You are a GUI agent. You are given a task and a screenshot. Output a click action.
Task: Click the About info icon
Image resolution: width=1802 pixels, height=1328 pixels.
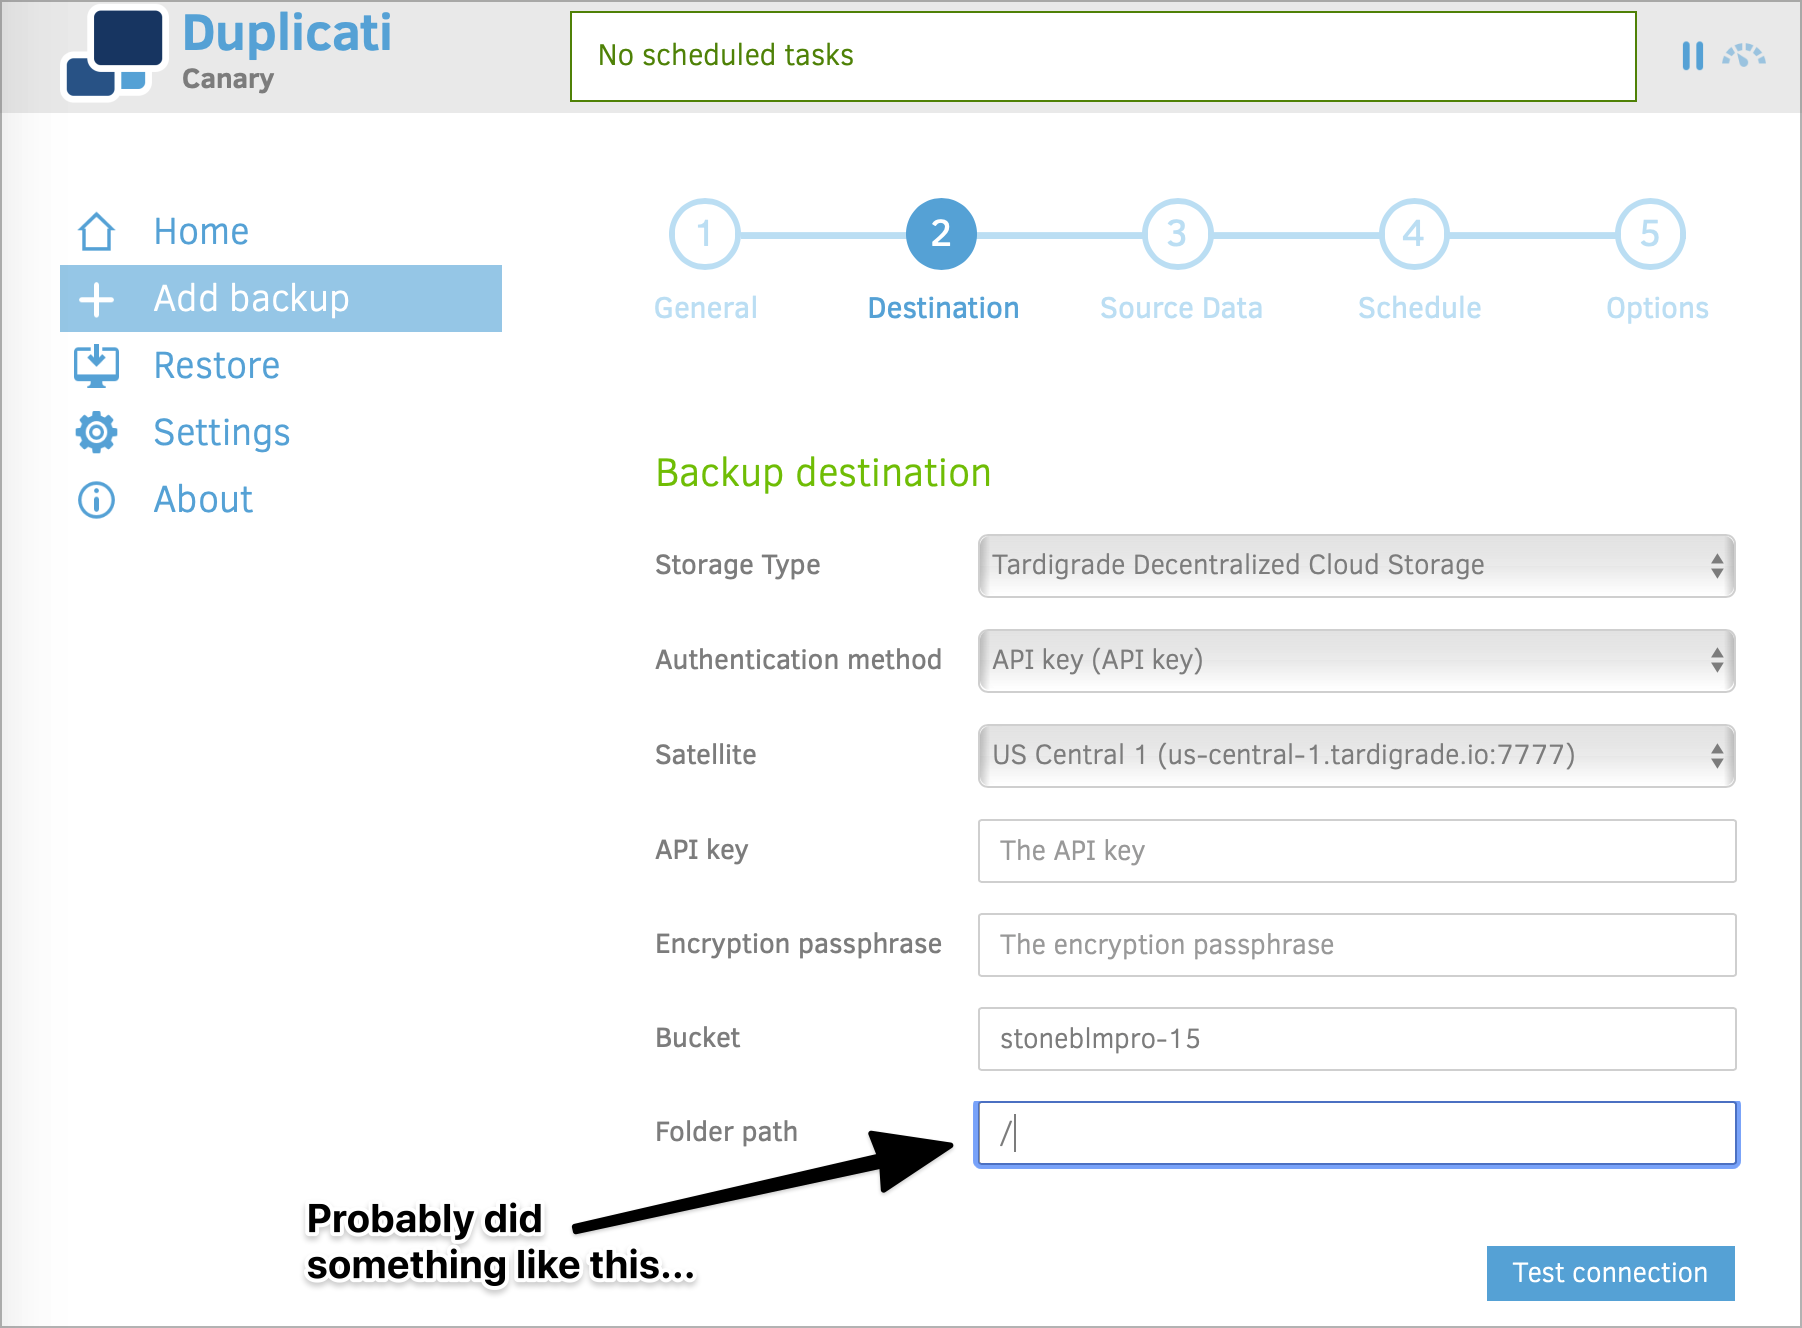point(97,500)
